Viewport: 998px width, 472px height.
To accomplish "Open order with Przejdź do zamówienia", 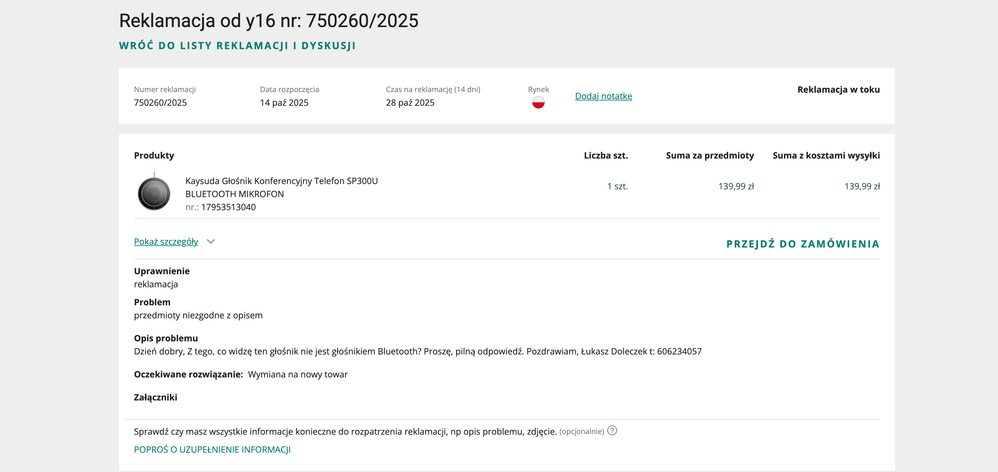I will [x=802, y=244].
